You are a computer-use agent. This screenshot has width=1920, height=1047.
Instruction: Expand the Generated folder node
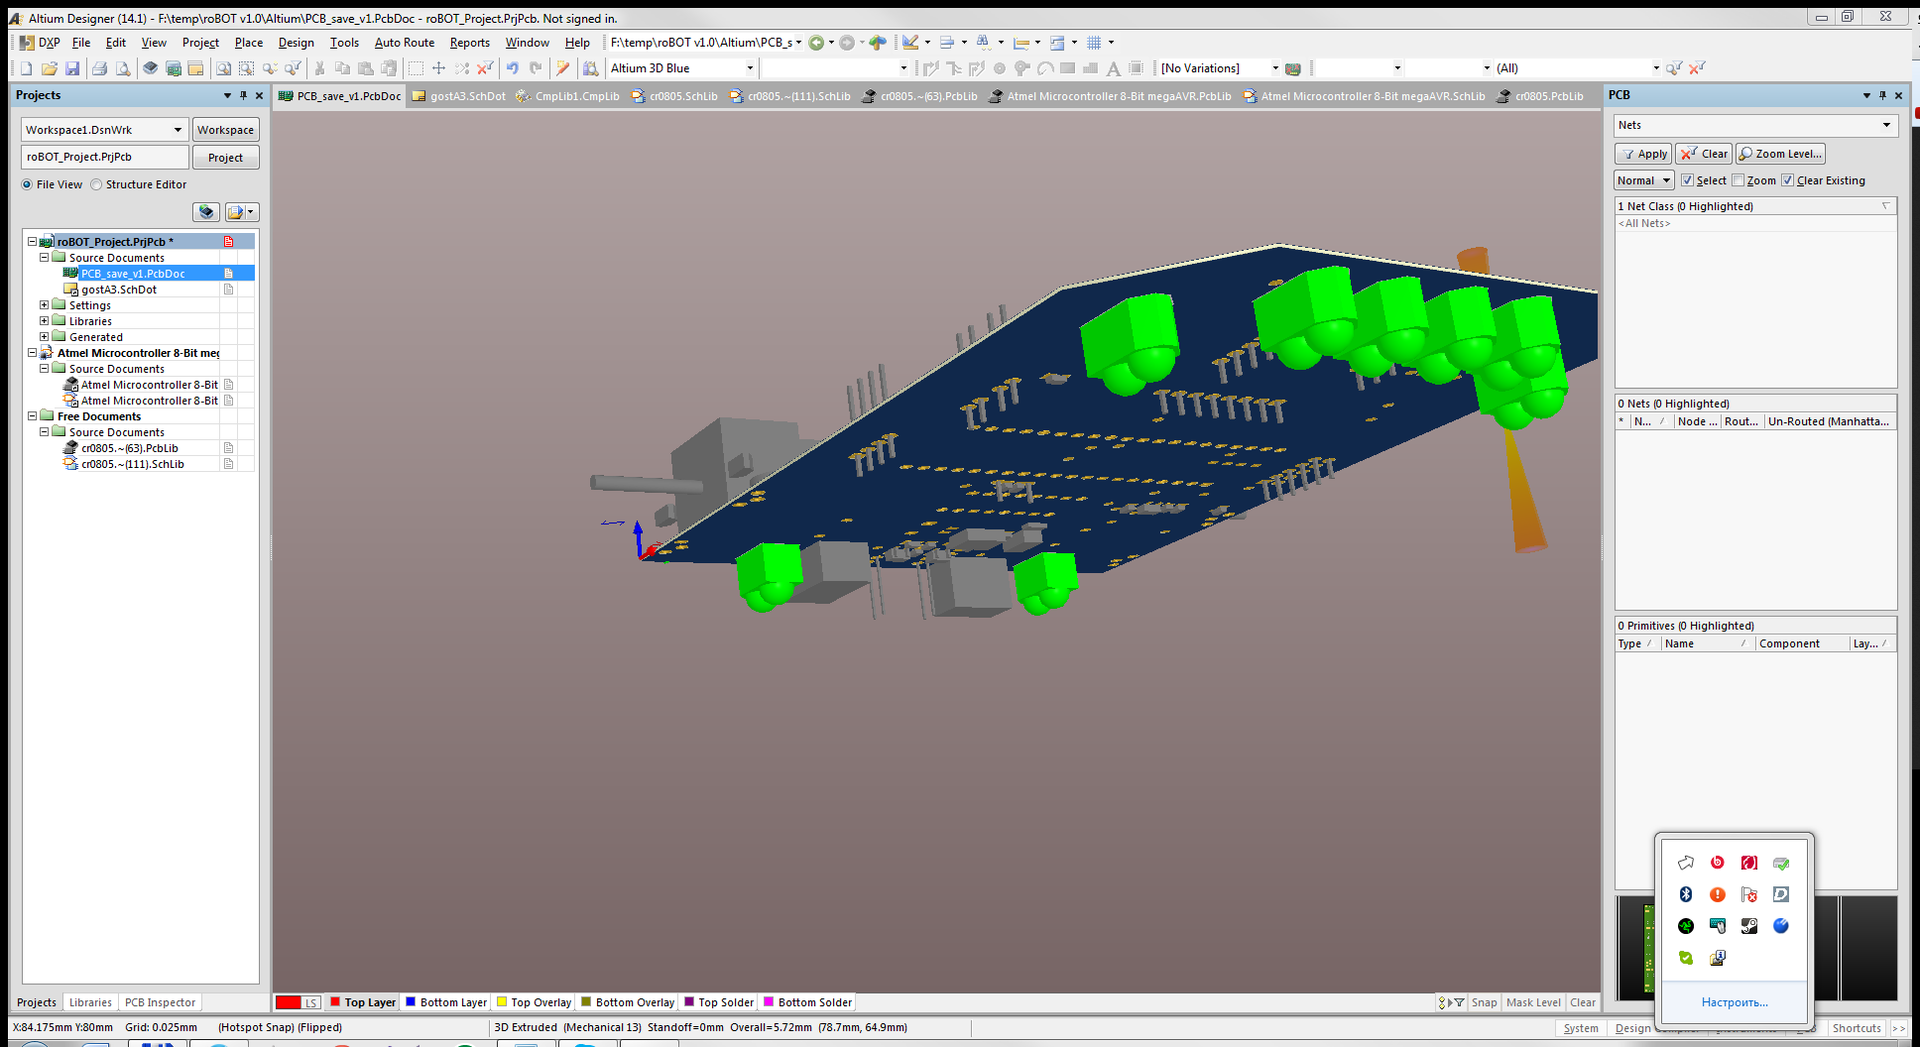[44, 337]
